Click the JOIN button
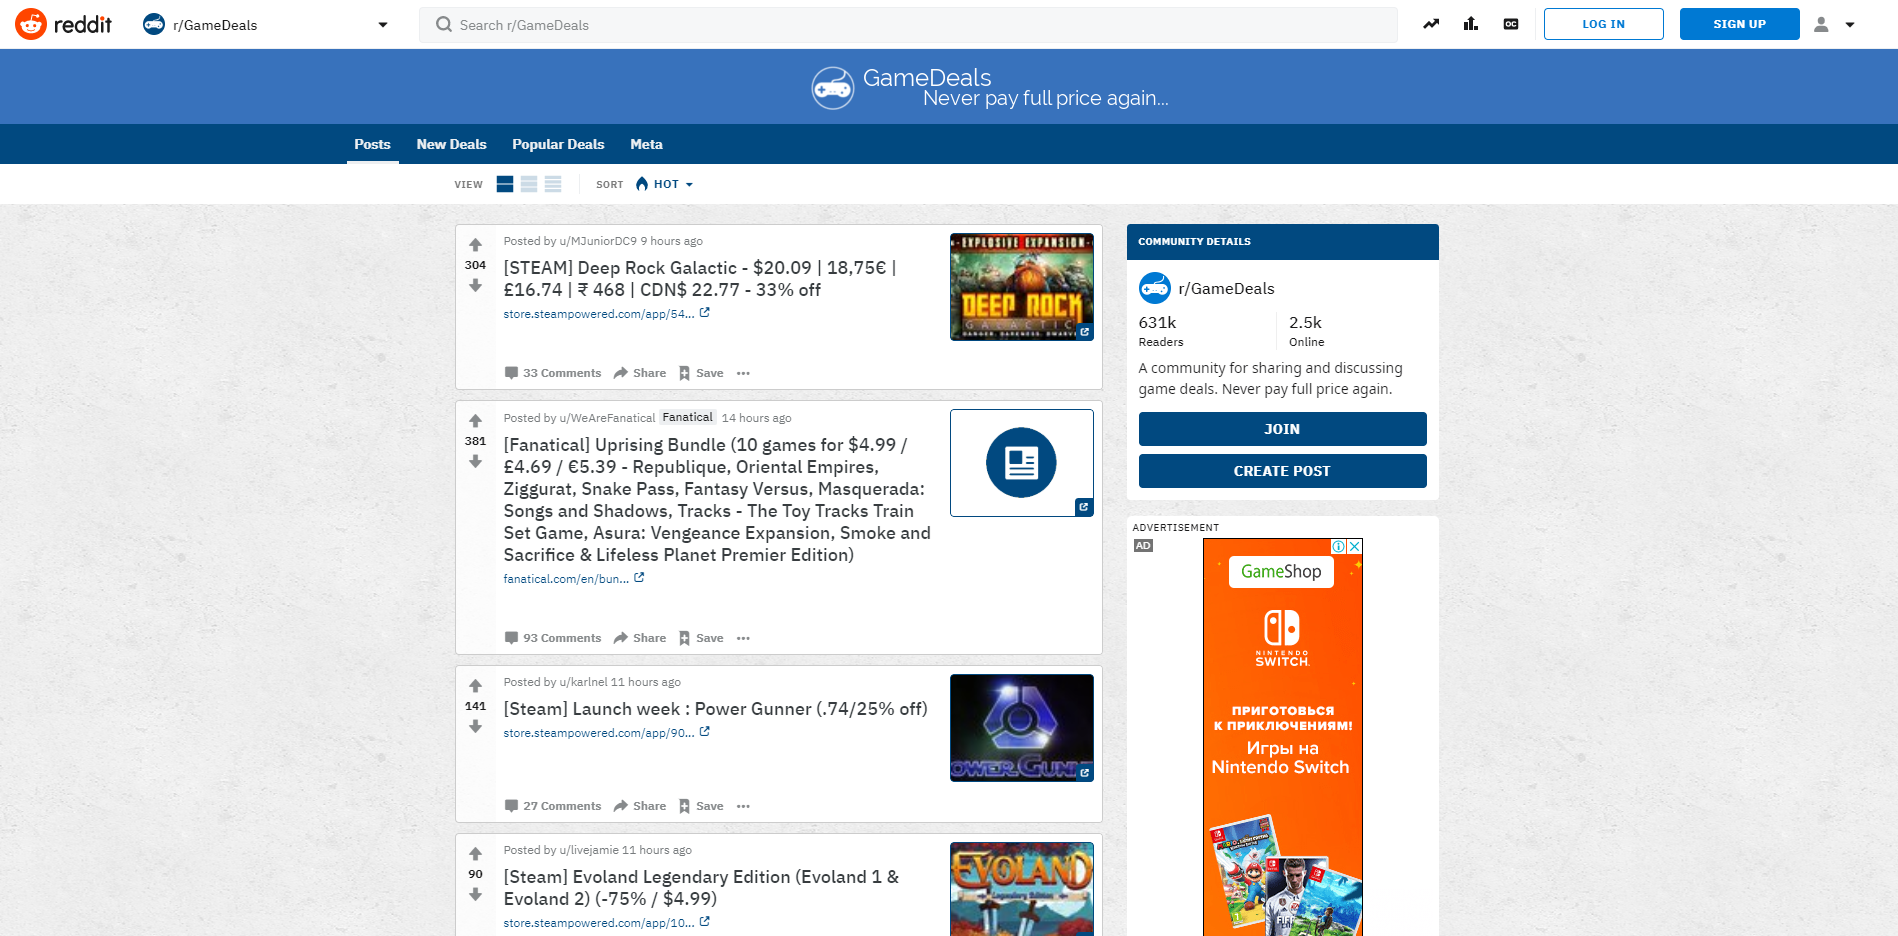 click(1282, 428)
